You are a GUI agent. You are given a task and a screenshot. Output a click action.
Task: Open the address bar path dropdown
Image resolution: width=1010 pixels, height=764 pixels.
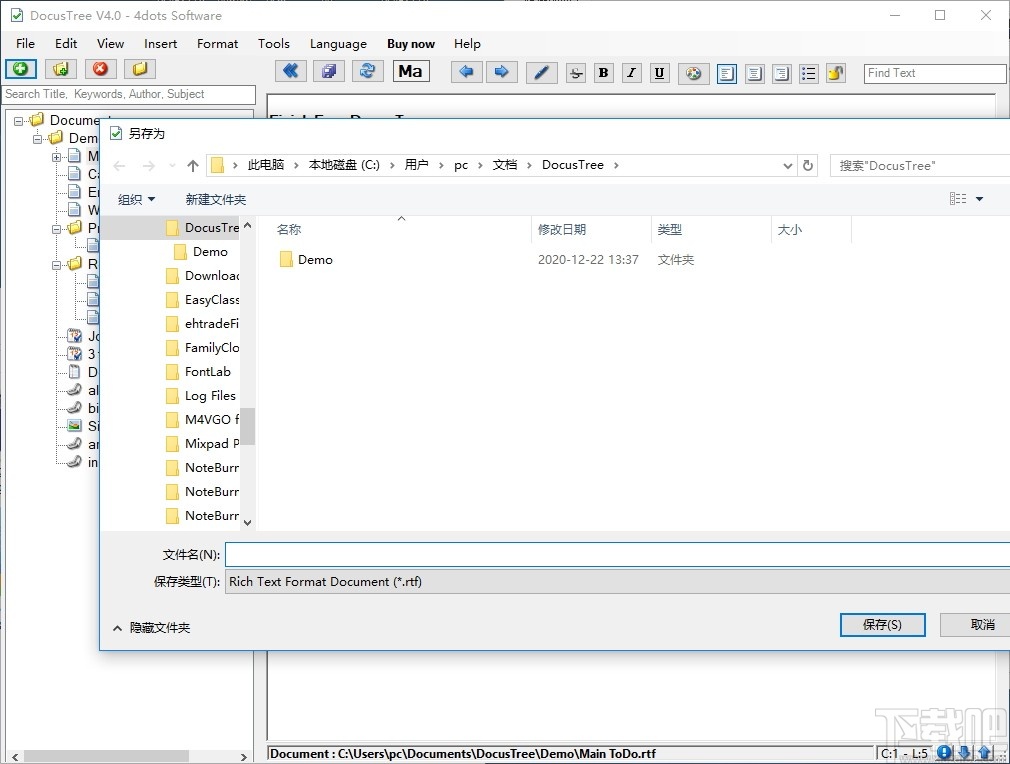click(x=787, y=166)
